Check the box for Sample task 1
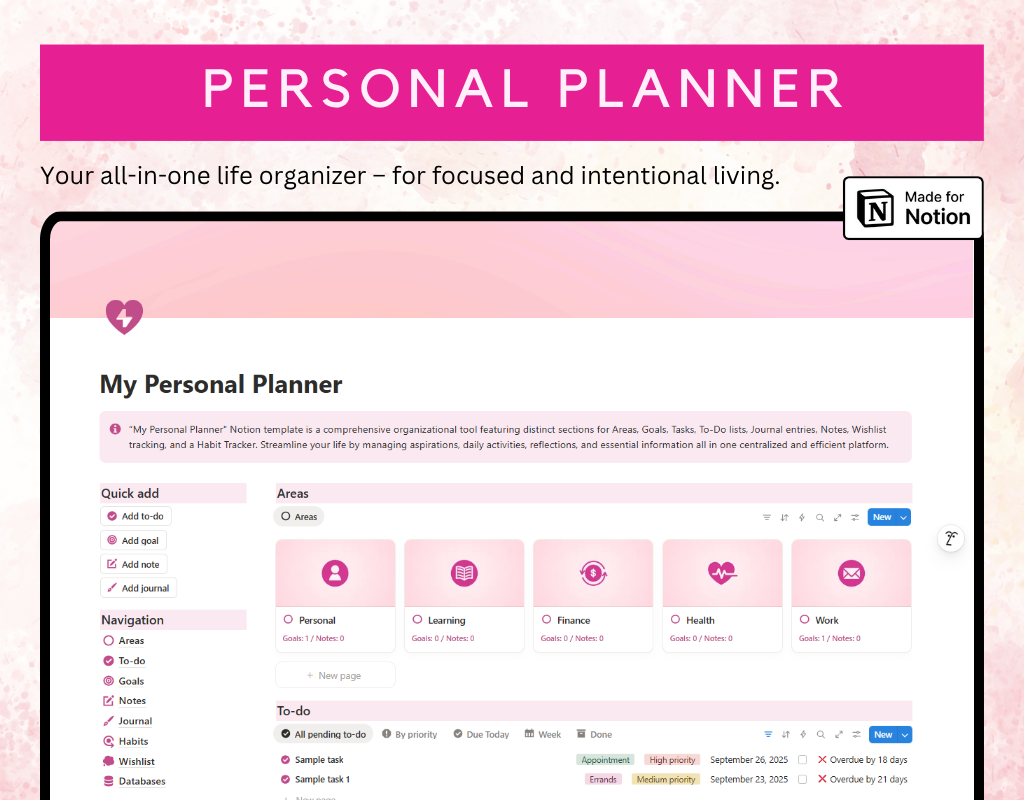The height and width of the screenshot is (800, 1024). coord(802,779)
